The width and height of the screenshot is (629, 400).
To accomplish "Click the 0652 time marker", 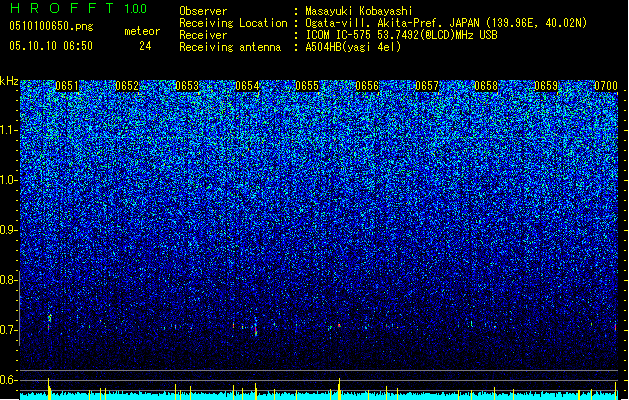I will click(127, 86).
